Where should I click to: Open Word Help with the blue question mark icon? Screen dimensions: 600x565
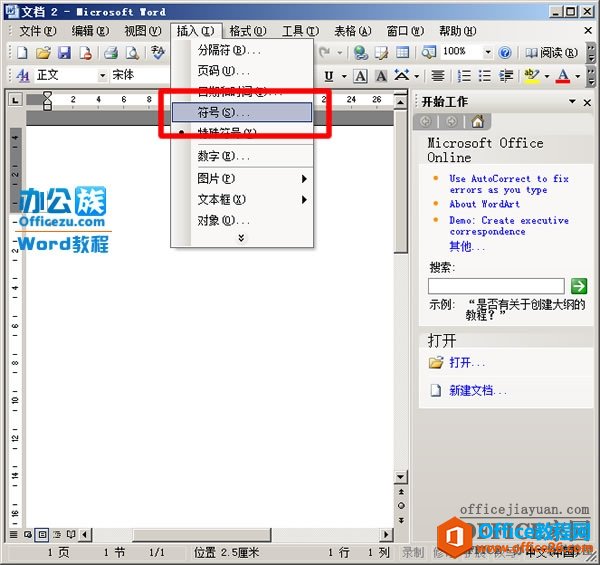[505, 52]
